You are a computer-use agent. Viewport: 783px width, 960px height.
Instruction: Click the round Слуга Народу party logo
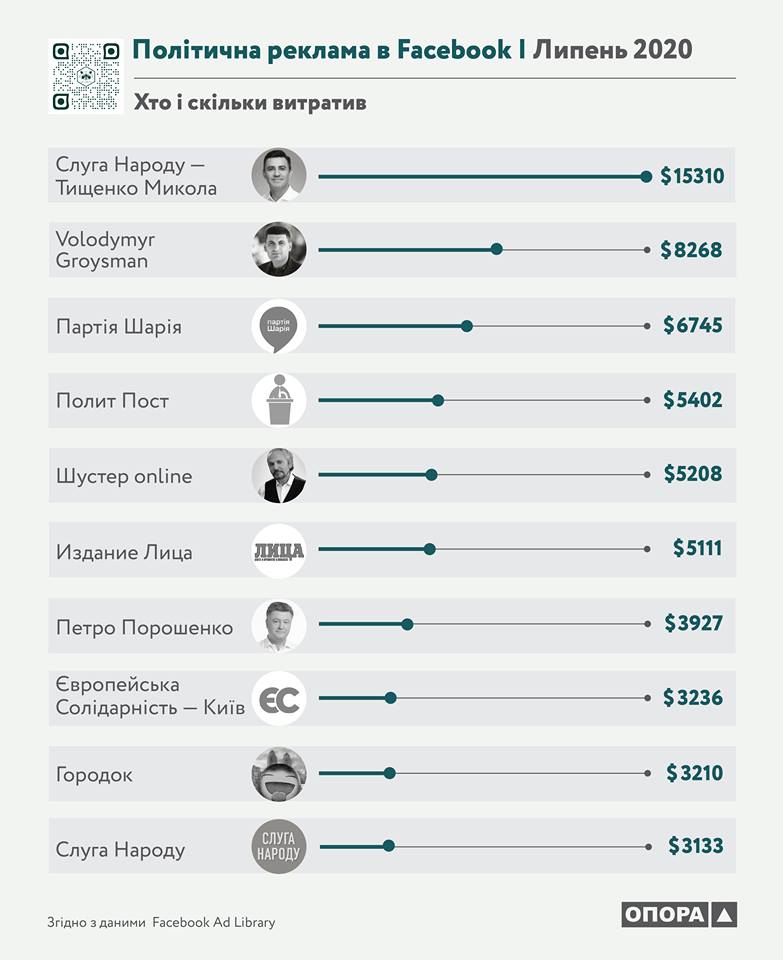(x=278, y=848)
